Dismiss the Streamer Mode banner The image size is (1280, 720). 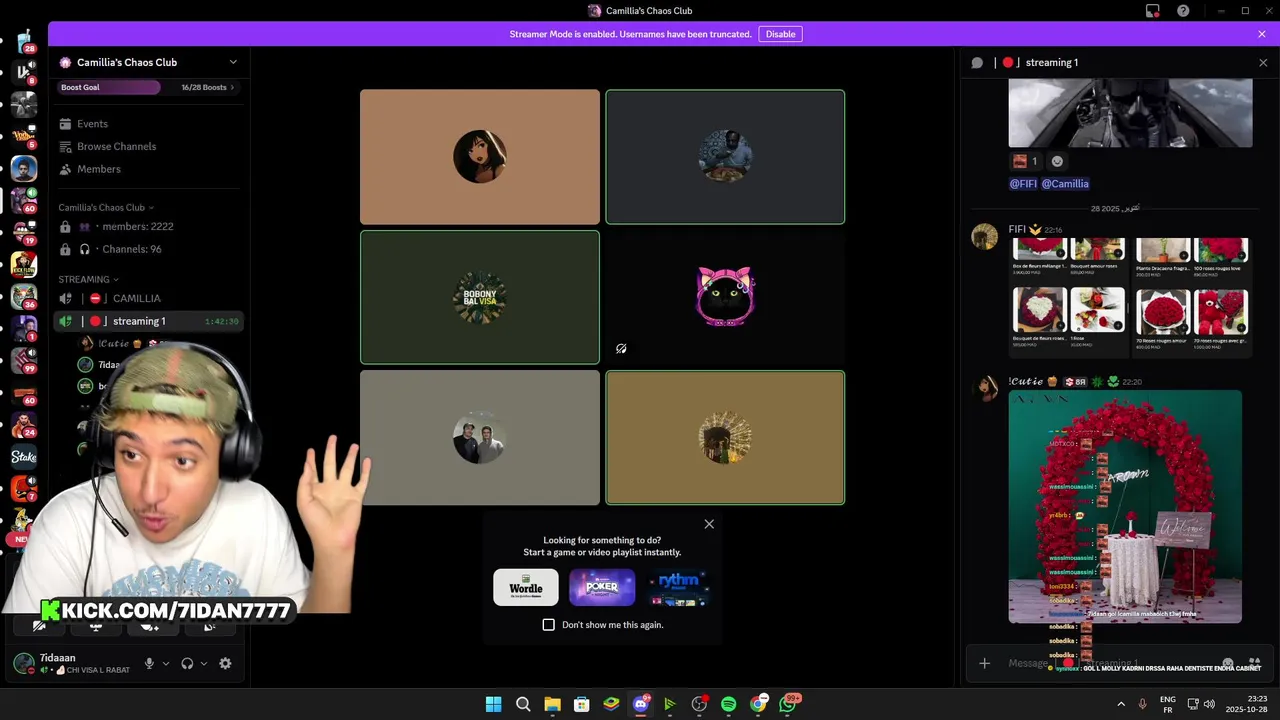[1262, 34]
